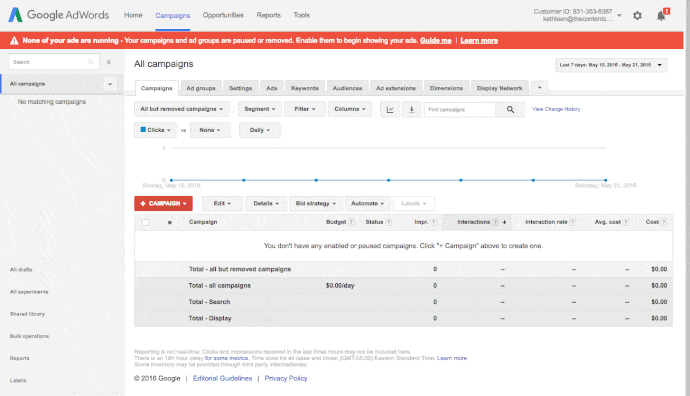The height and width of the screenshot is (396, 690).
Task: Switch to the Keywords tab
Action: 305,88
